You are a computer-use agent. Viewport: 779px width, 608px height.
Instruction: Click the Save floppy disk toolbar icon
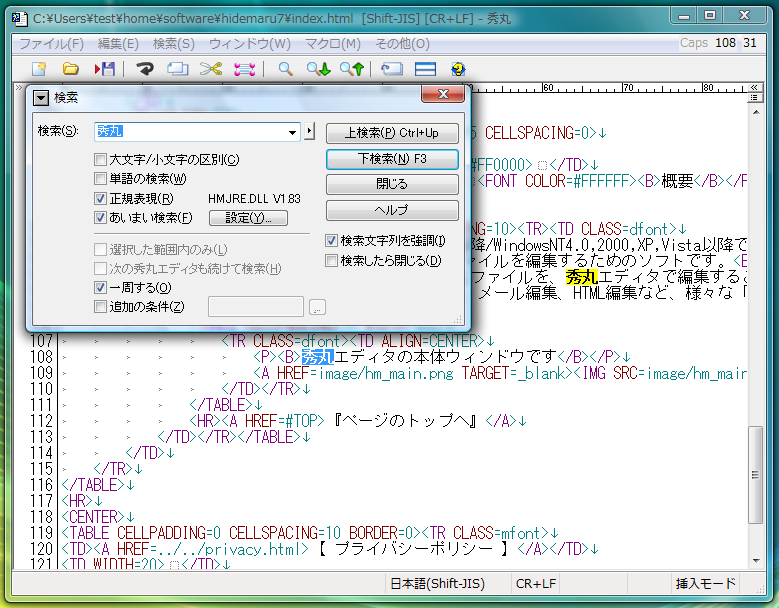[x=105, y=69]
